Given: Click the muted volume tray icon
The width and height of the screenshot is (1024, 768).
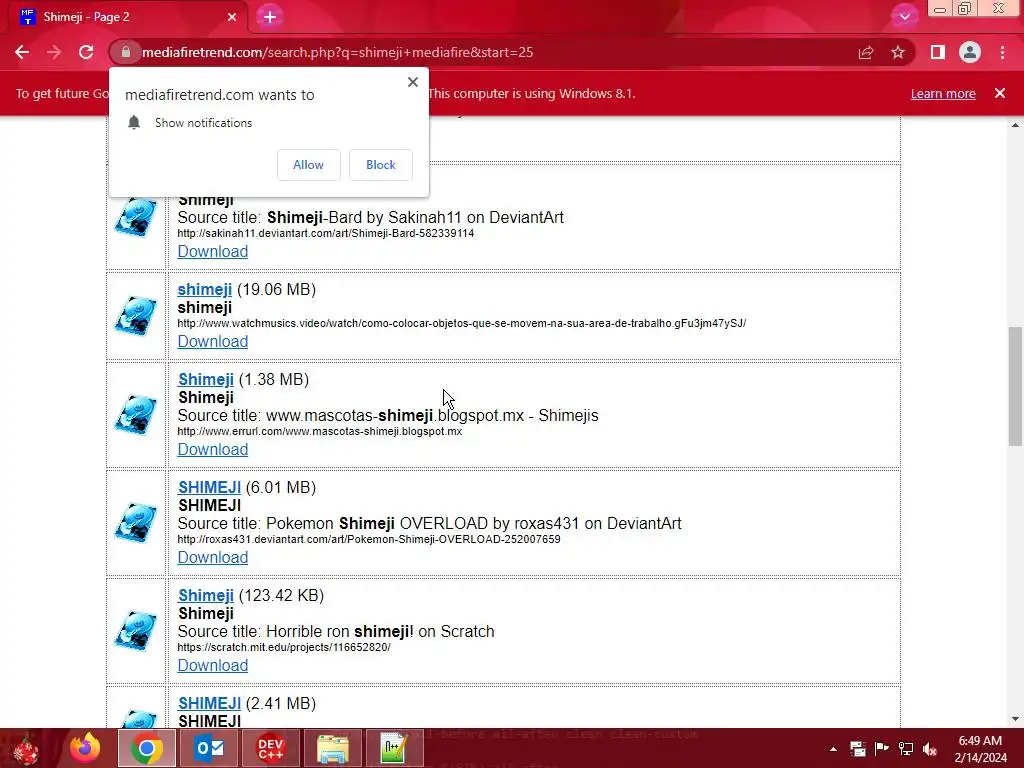Looking at the screenshot, I should click(x=930, y=749).
